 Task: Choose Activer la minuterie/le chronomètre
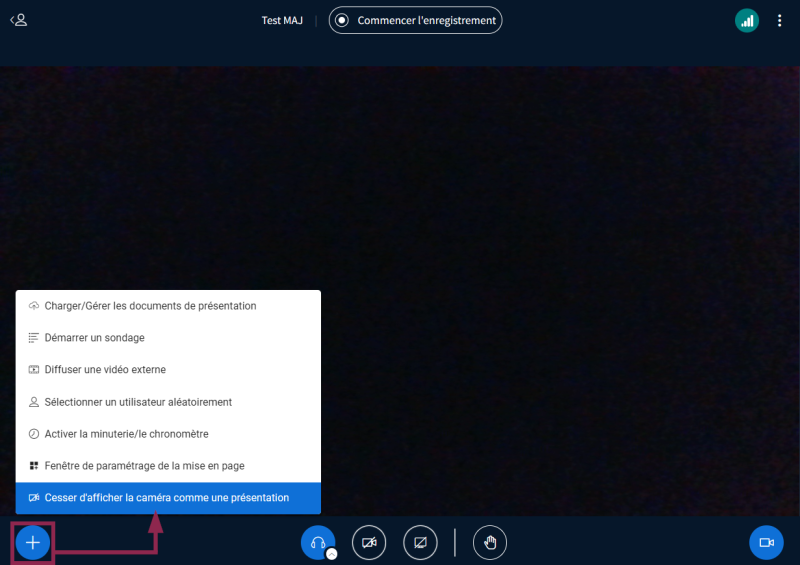[126, 434]
